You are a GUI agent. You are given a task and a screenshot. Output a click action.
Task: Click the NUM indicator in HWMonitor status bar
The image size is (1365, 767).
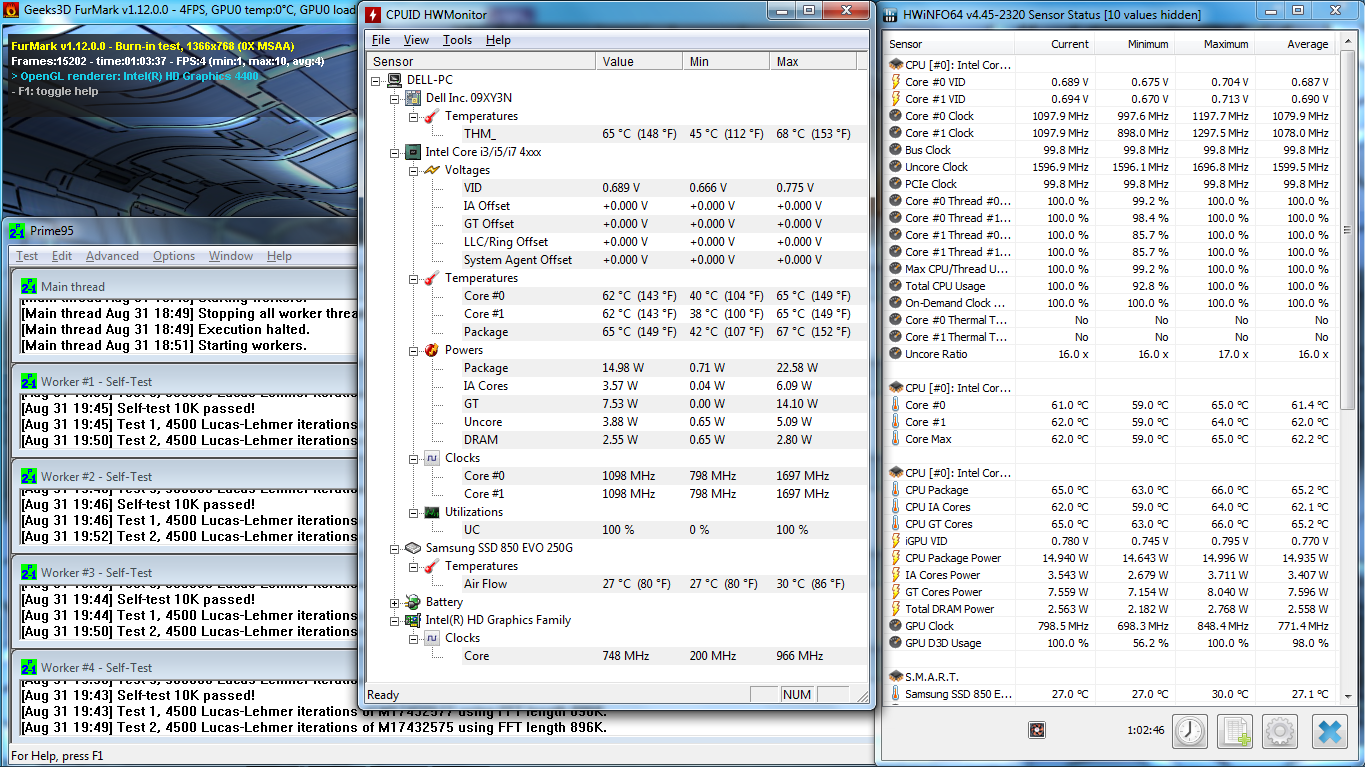(797, 694)
